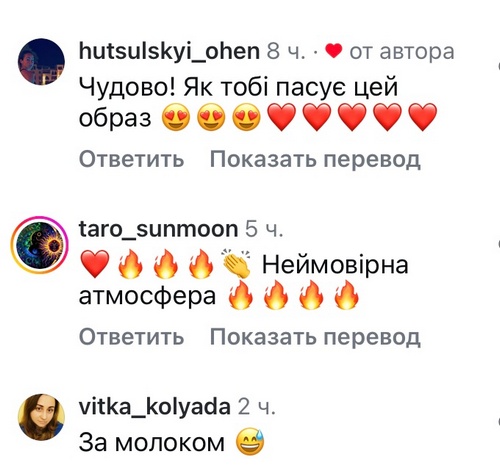Open vitka_kolyada profile picture
500x474 pixels.
coord(41,417)
